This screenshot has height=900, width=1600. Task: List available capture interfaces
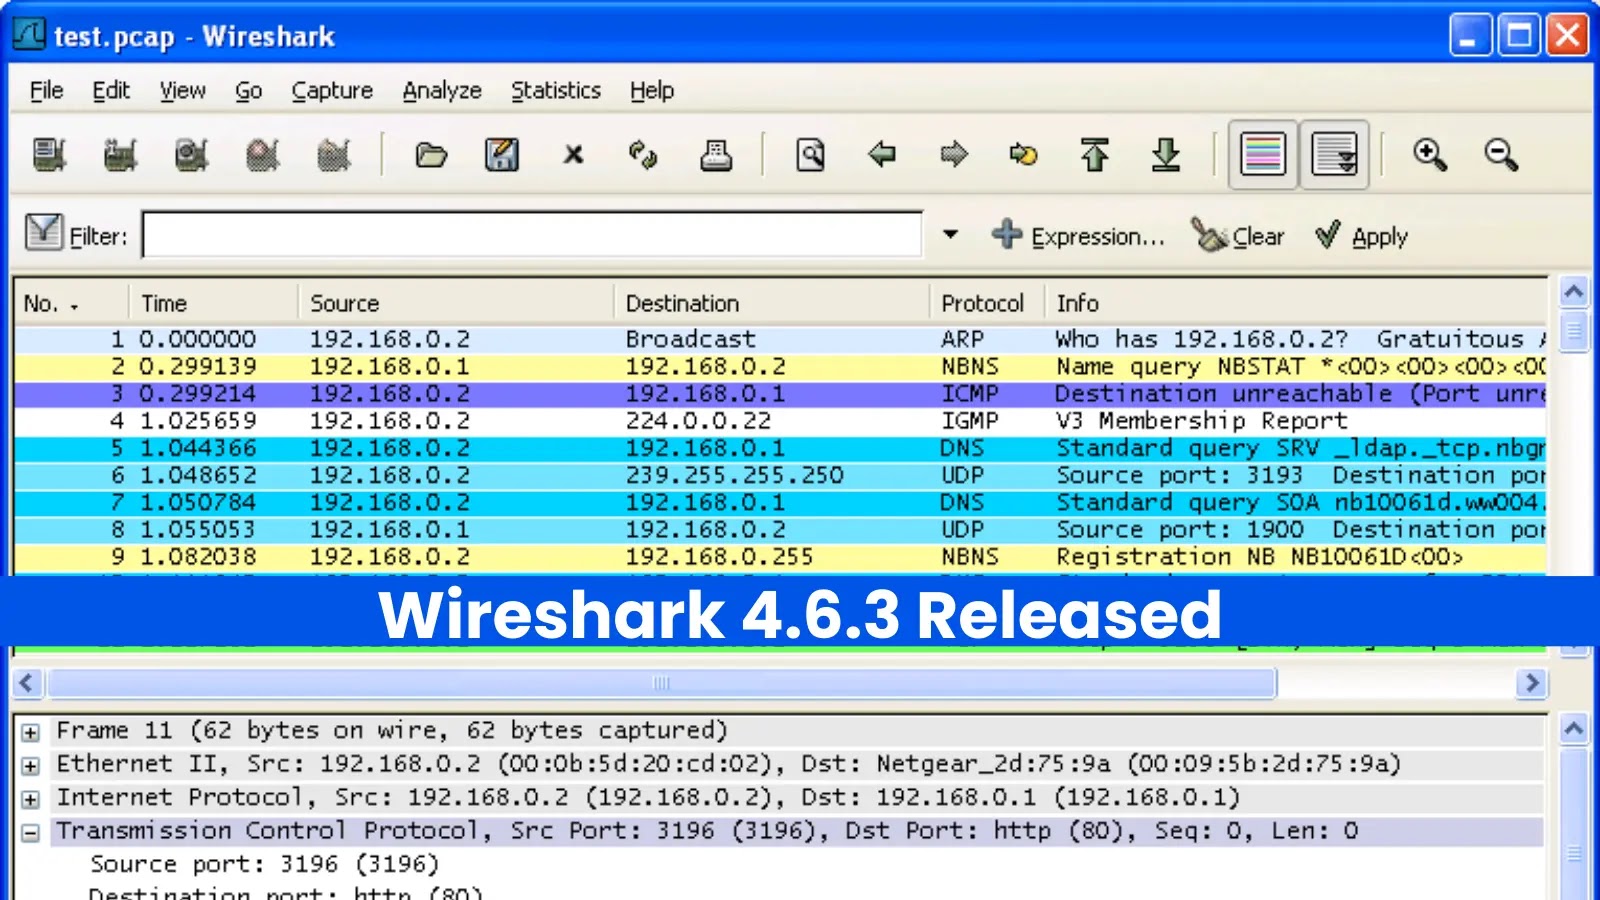click(48, 155)
